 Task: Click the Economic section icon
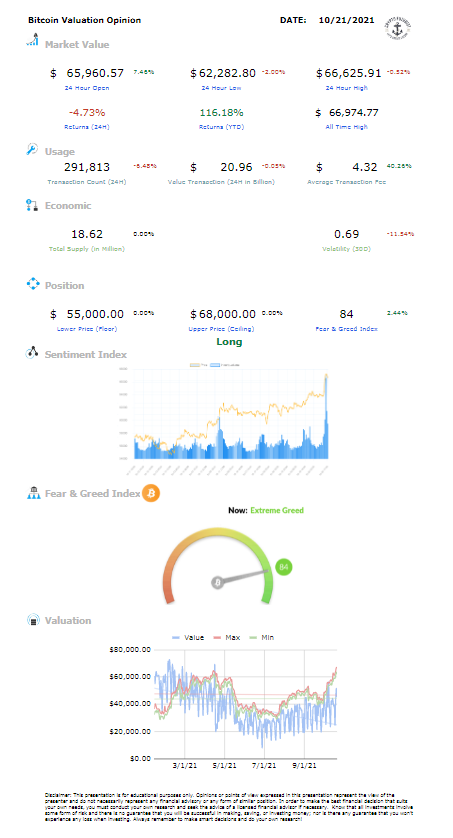point(32,205)
